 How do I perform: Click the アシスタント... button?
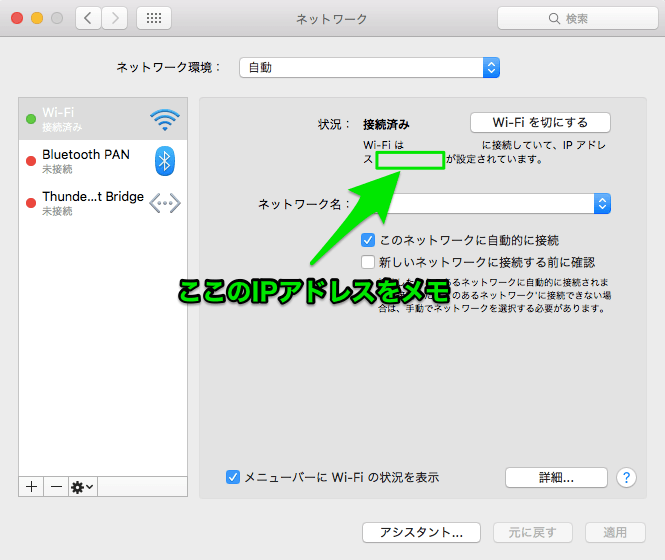click(x=421, y=532)
